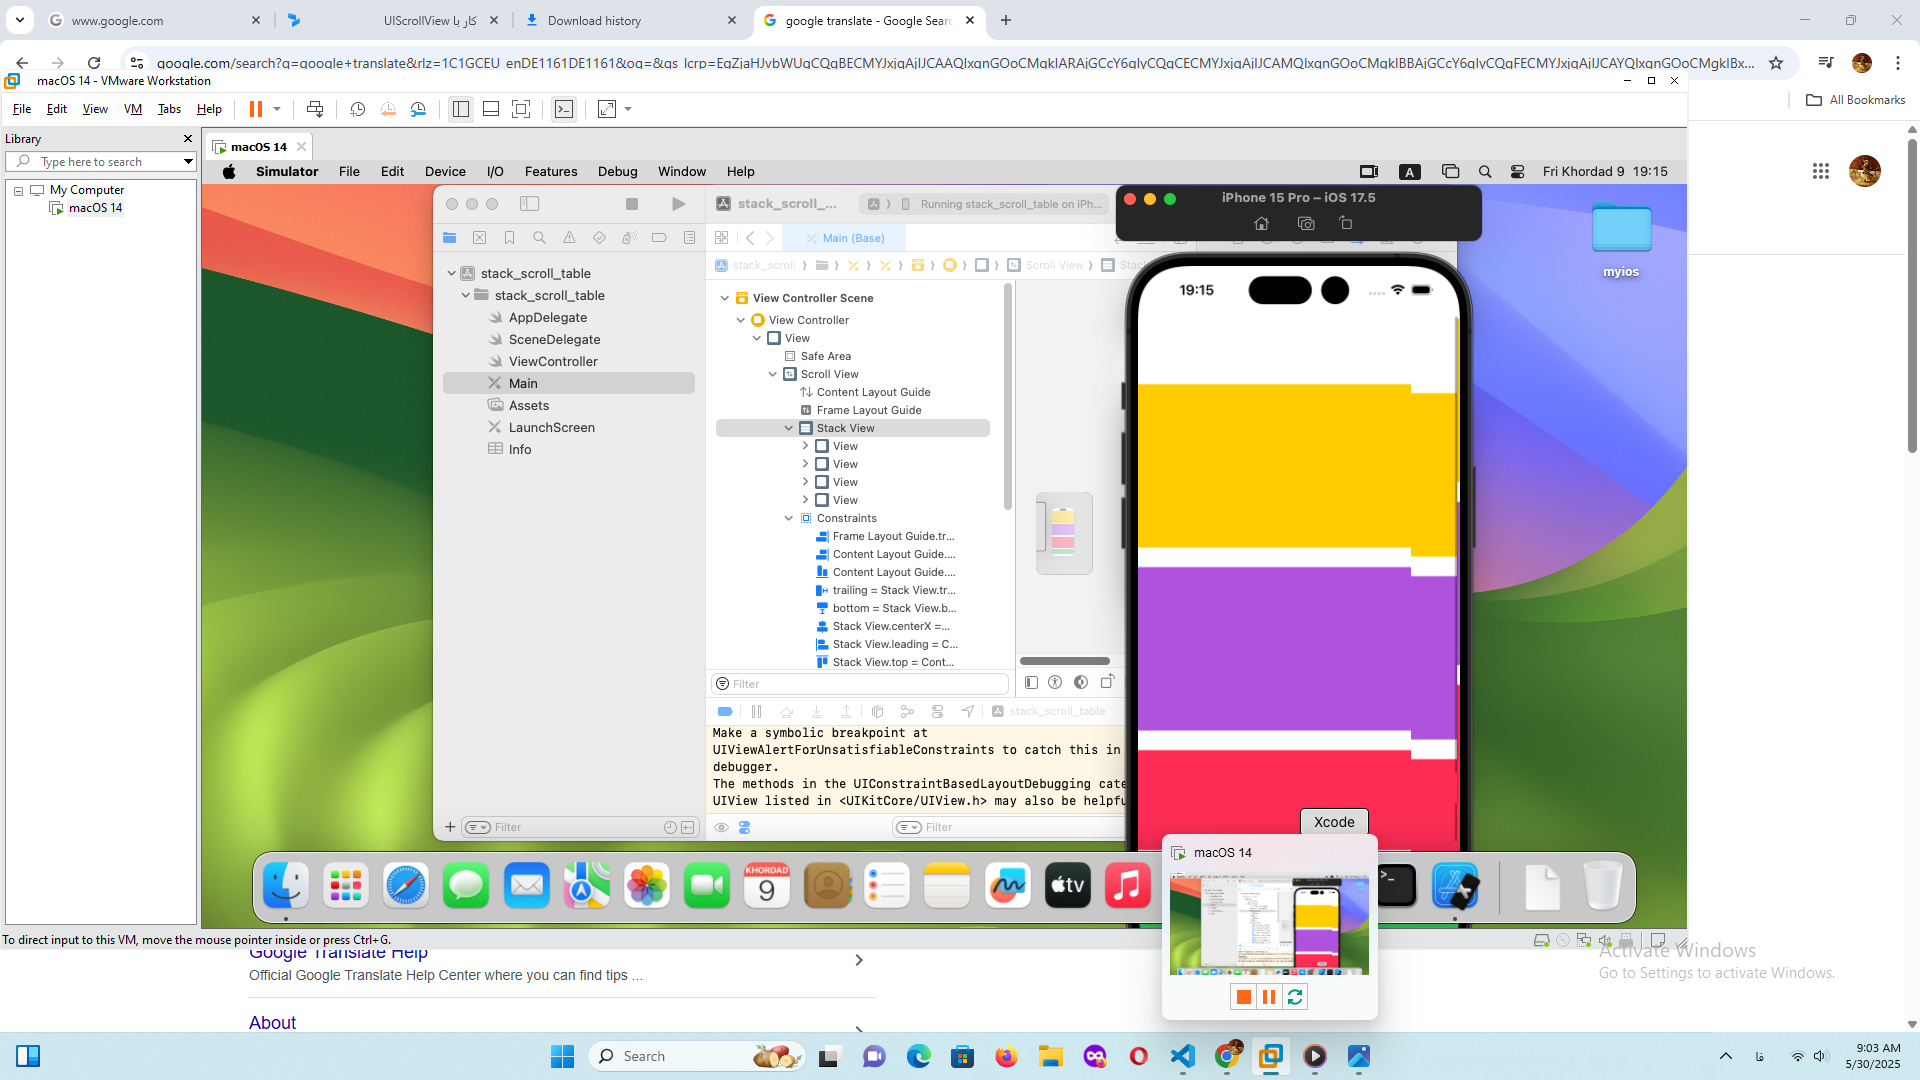Viewport: 1920px width, 1080px height.
Task: Select the Frame Layout Guide item
Action: (868, 410)
